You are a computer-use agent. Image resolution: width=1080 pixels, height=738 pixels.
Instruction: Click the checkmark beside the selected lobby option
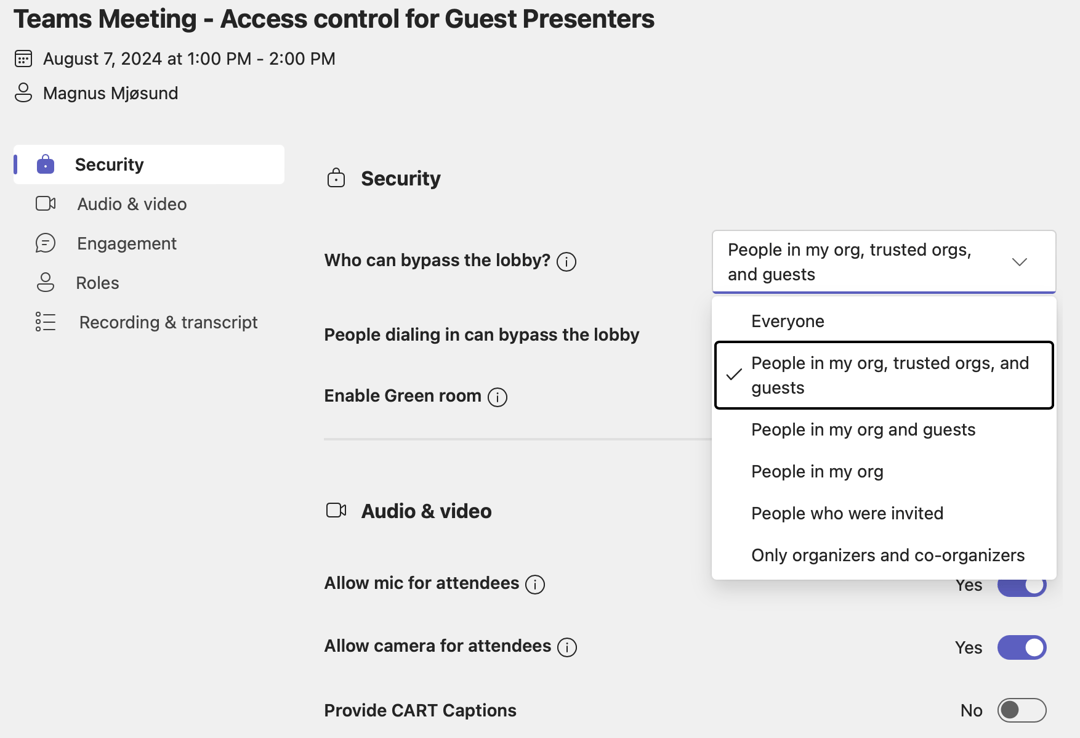coord(734,375)
